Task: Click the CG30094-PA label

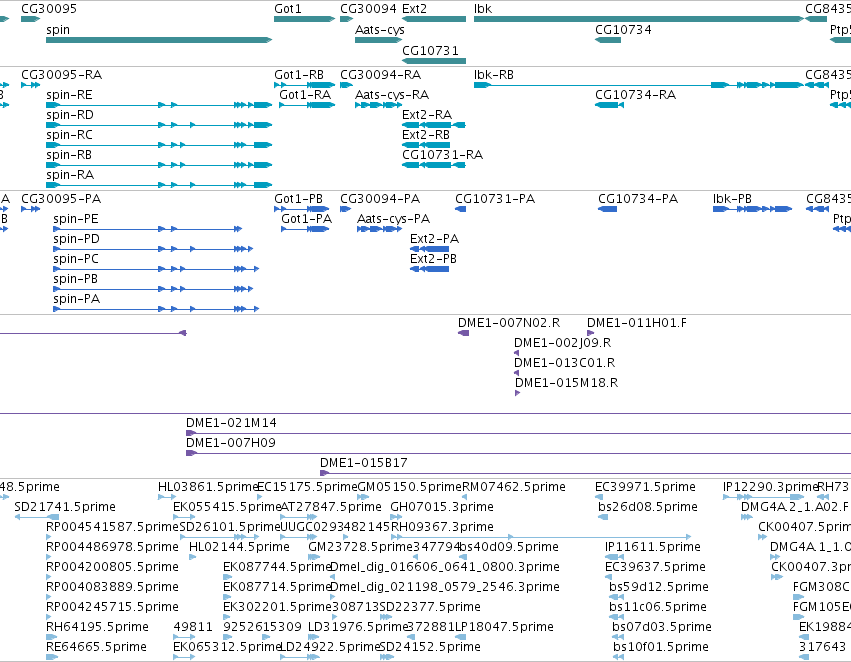Action: [380, 199]
